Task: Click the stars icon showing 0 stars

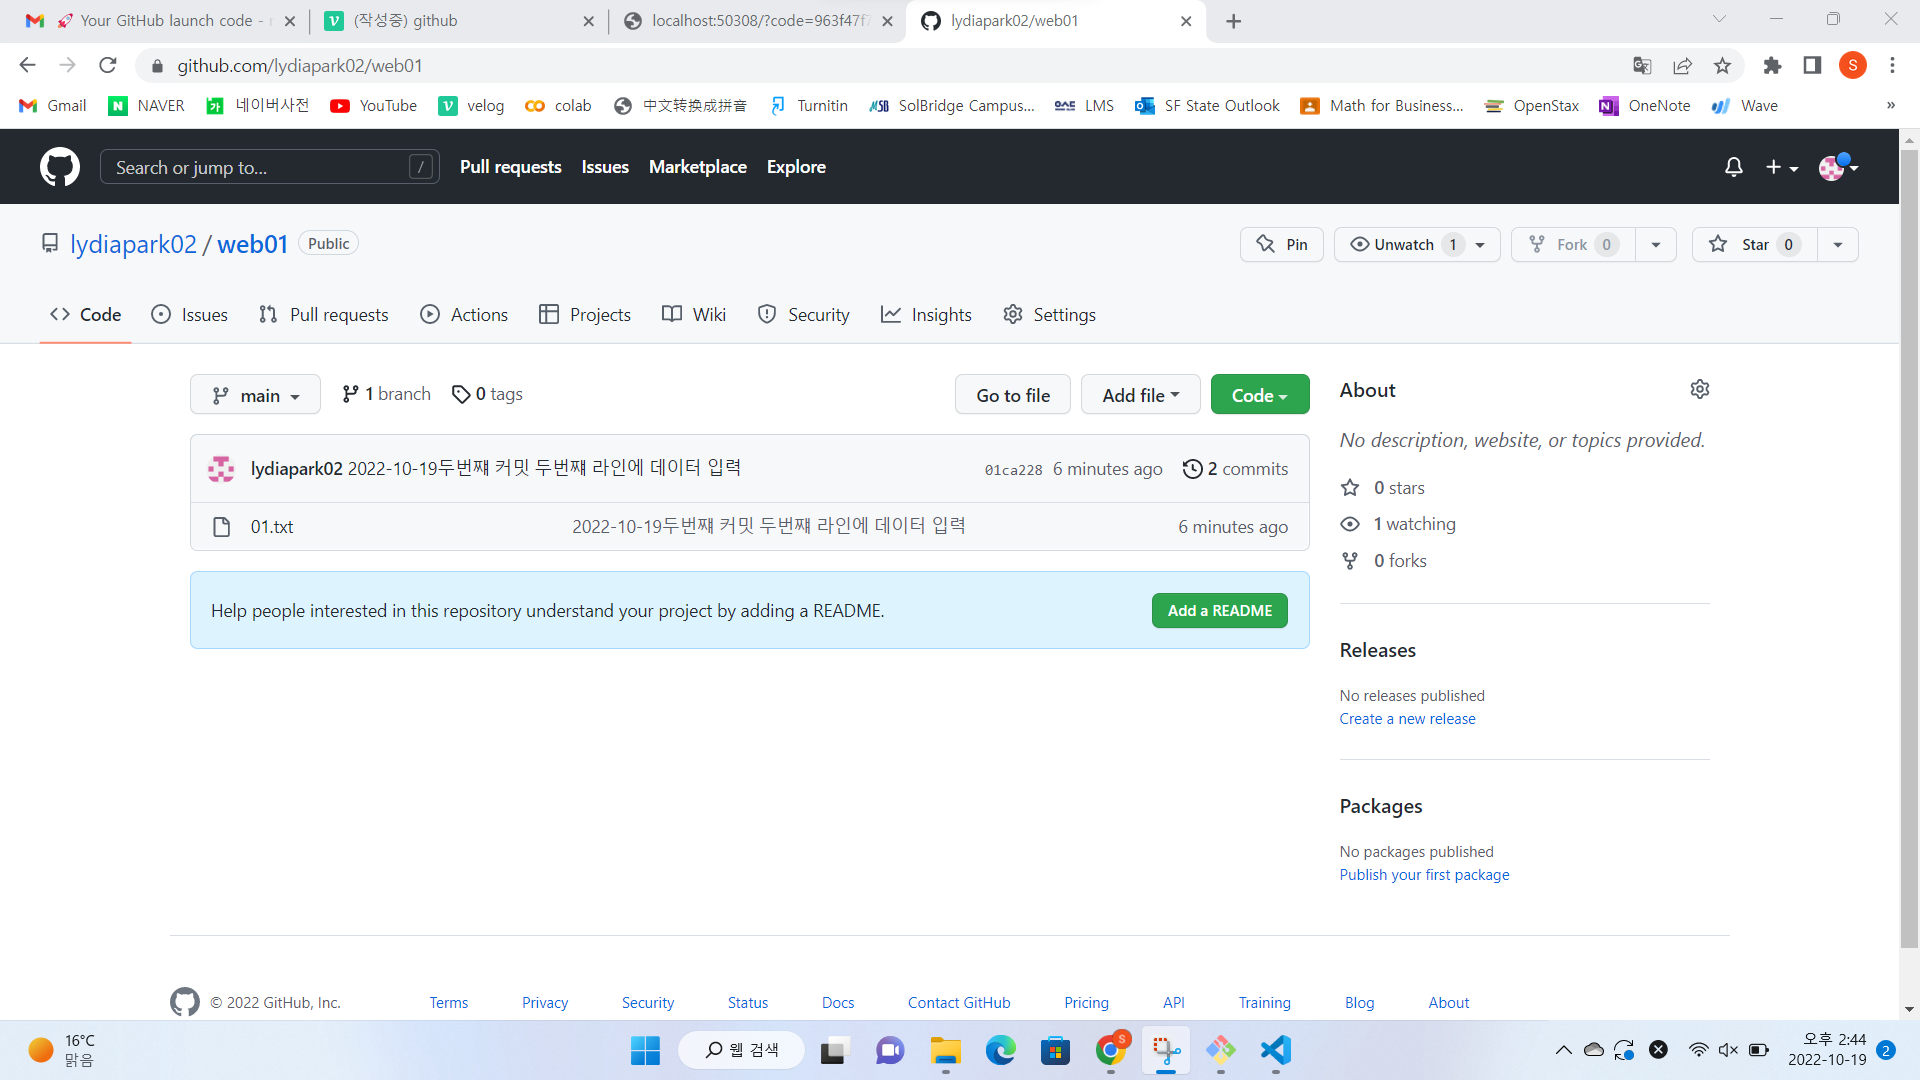Action: (1350, 487)
